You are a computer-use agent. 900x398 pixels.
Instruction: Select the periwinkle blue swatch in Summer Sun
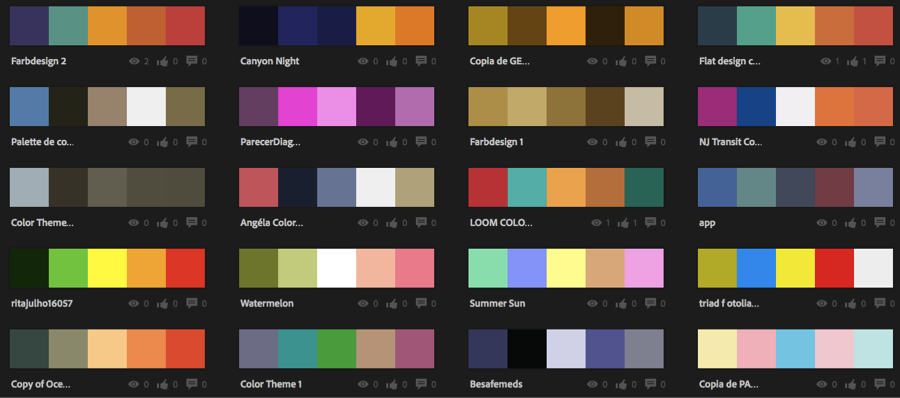click(527, 268)
